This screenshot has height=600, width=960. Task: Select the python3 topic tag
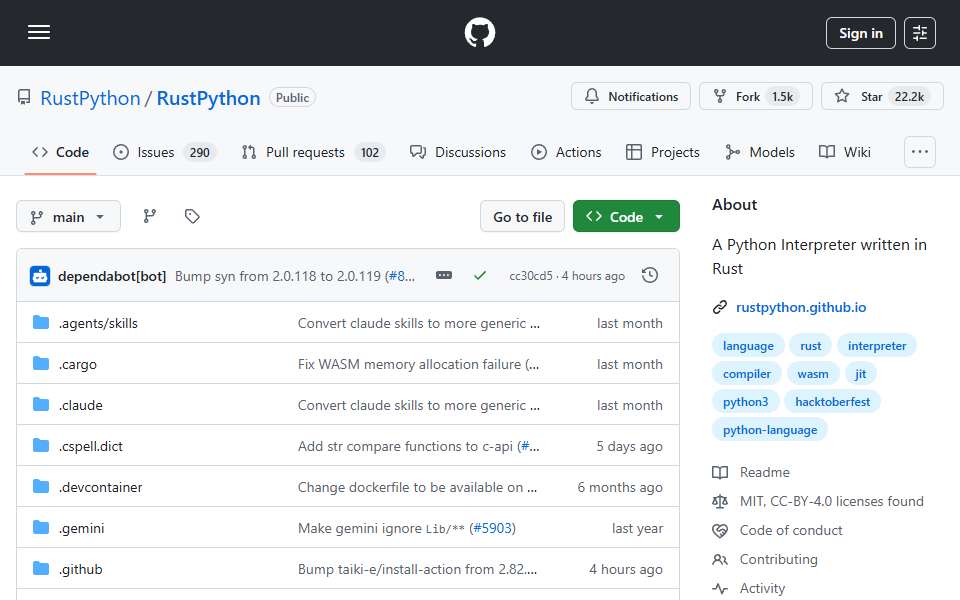[x=745, y=402]
